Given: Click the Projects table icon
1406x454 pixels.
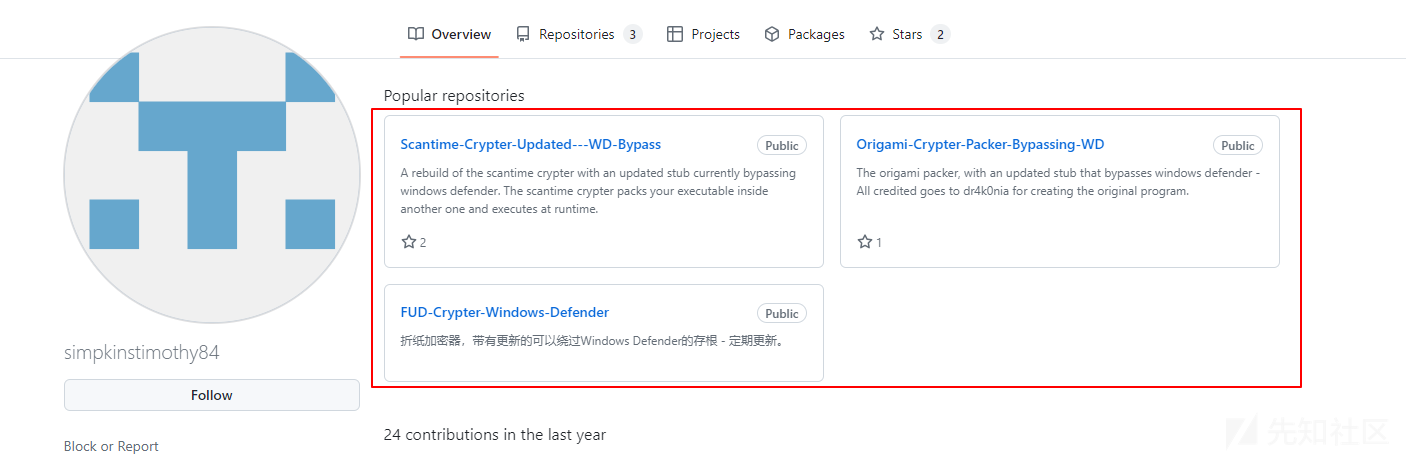Looking at the screenshot, I should point(675,34).
